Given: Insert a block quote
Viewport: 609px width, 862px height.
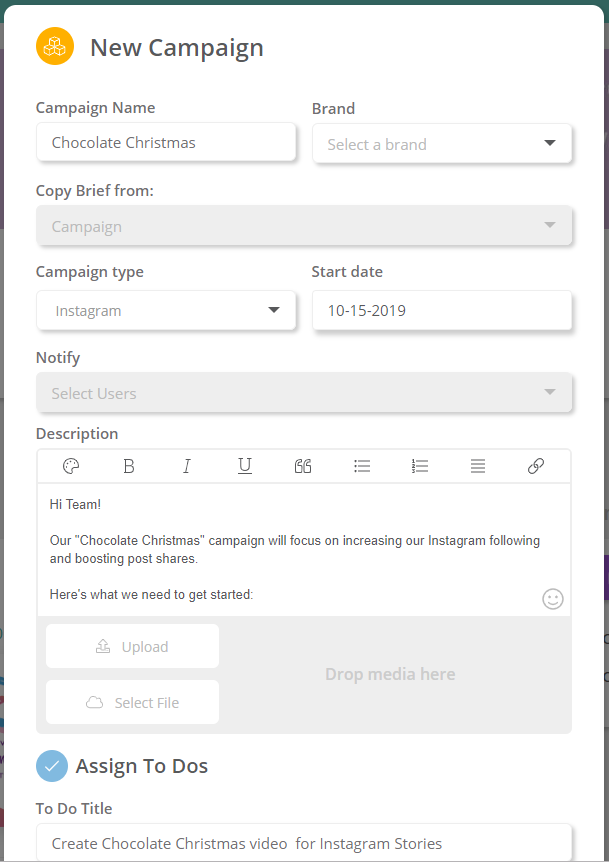Looking at the screenshot, I should (x=303, y=466).
